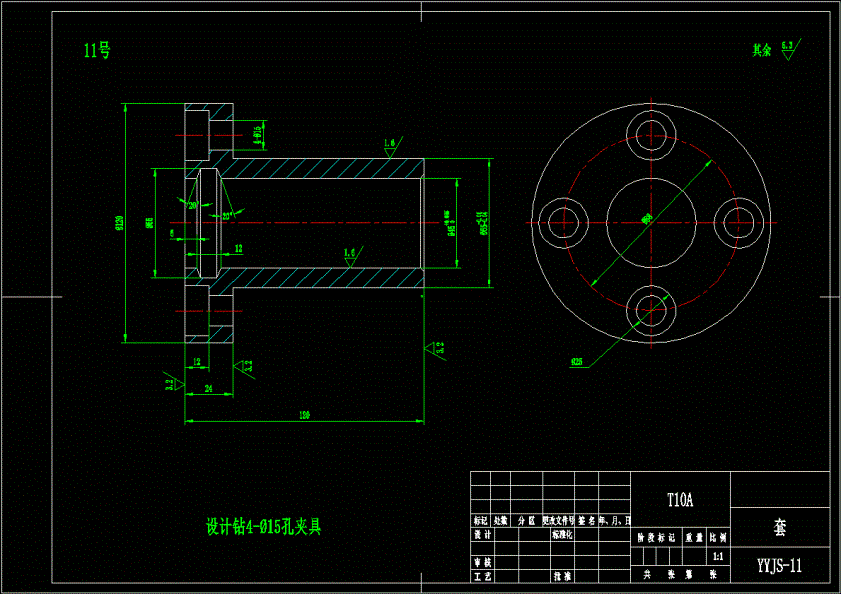Click the '设计' row label
This screenshot has width=841, height=594.
point(482,534)
